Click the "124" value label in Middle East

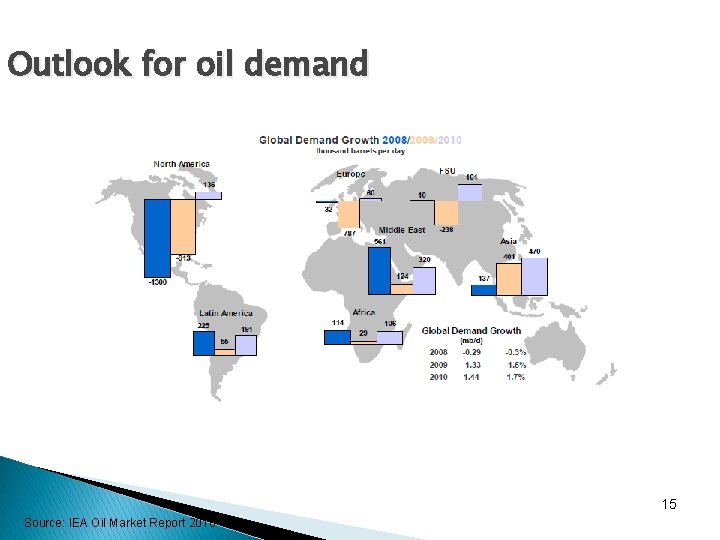click(402, 276)
